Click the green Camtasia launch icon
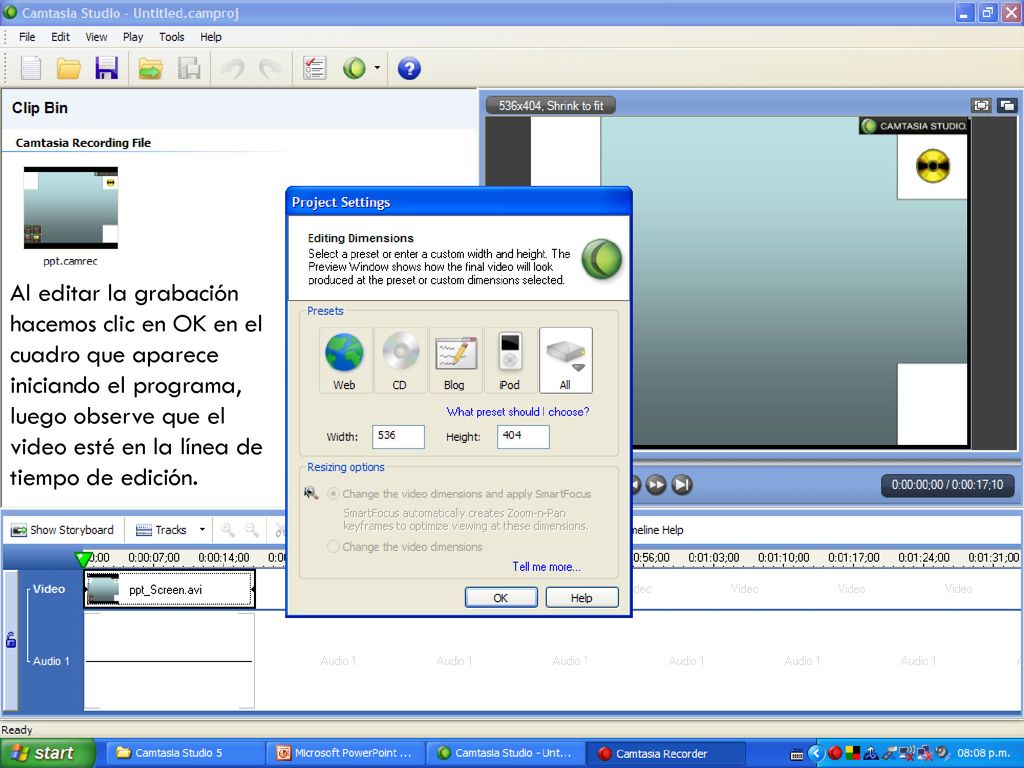The height and width of the screenshot is (768, 1024). pyautogui.click(x=355, y=68)
